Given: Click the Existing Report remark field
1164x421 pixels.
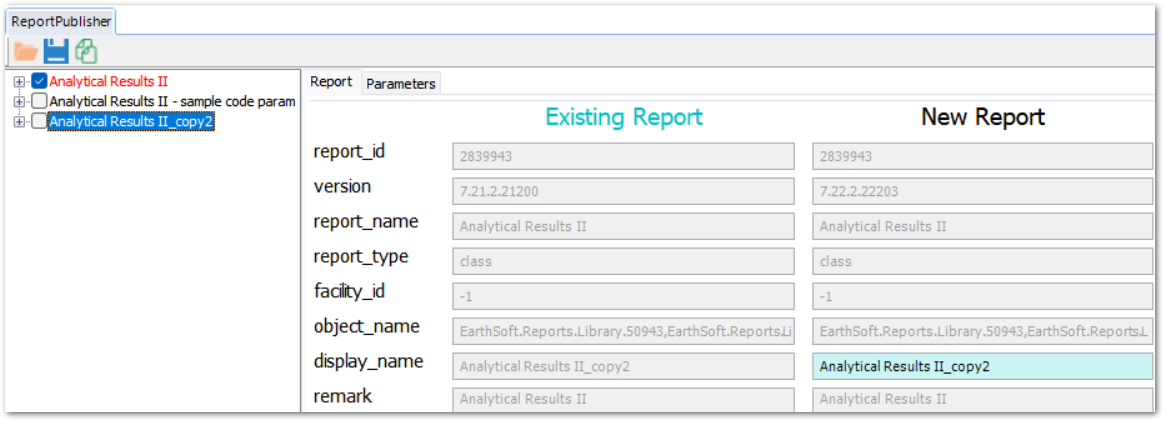Looking at the screenshot, I should (x=623, y=400).
